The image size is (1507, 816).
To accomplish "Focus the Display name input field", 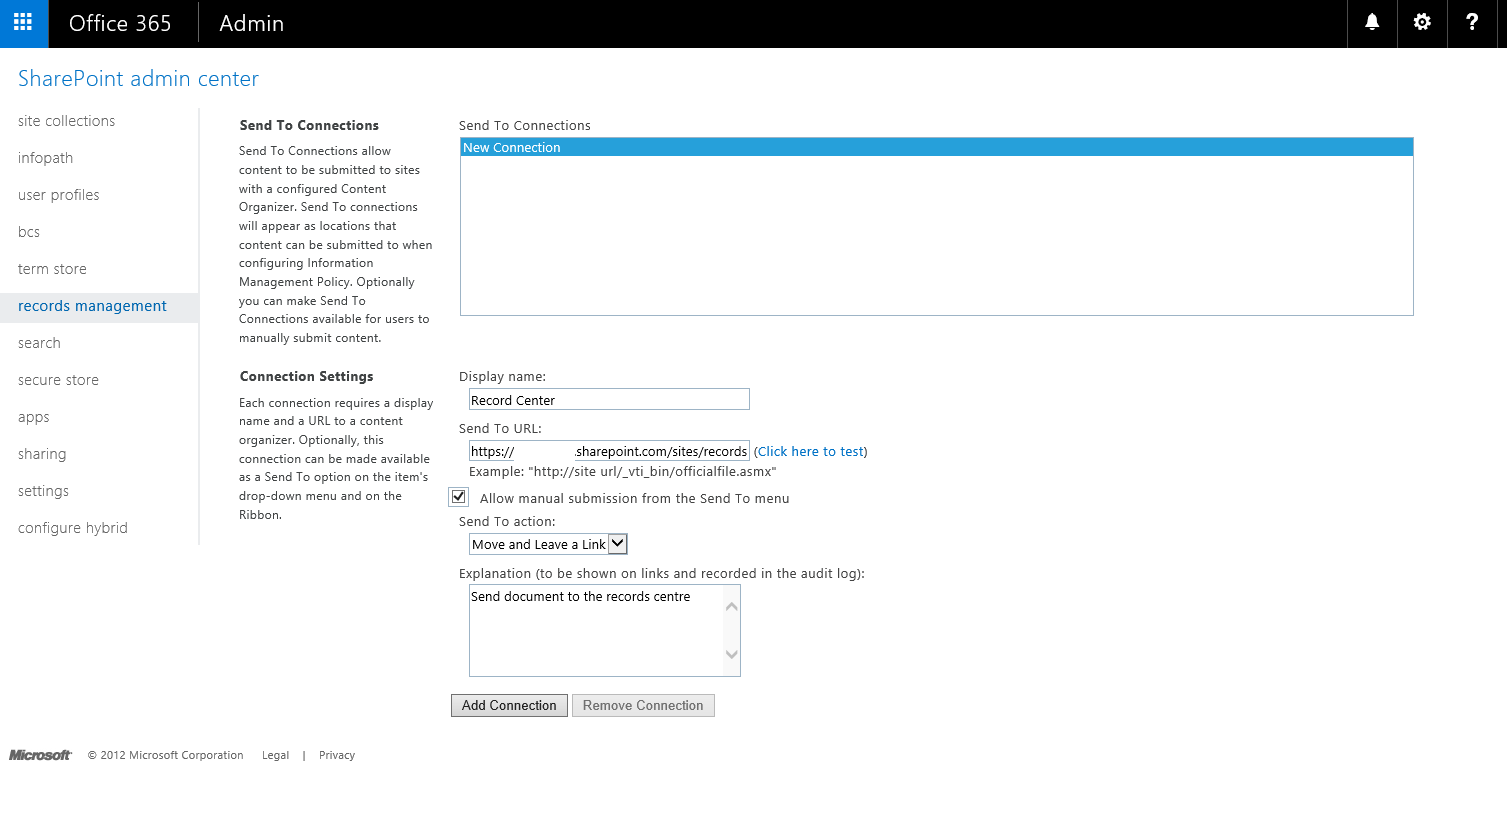I will tap(609, 399).
